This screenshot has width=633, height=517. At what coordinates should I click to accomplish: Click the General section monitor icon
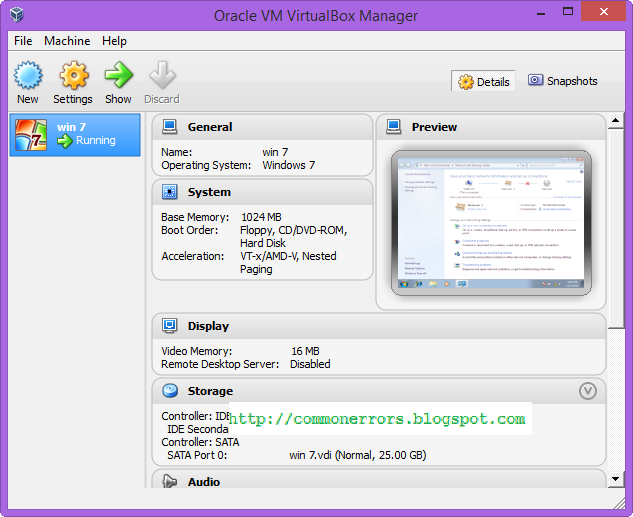[170, 127]
